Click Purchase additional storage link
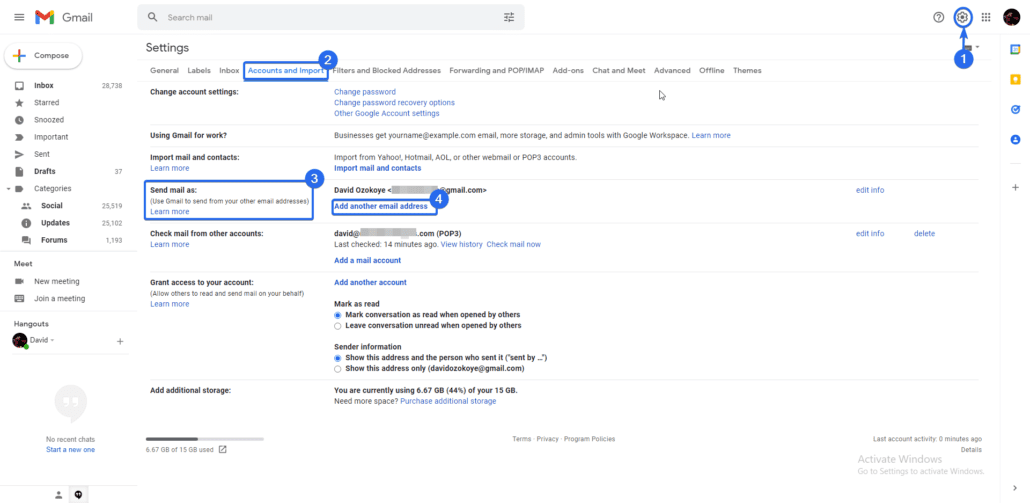 click(448, 401)
